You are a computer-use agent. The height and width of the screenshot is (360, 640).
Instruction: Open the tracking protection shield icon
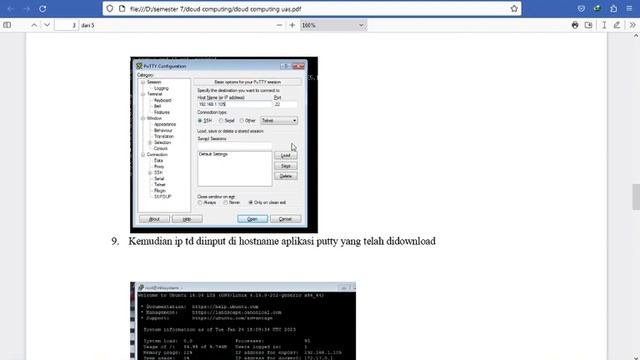tap(110, 9)
